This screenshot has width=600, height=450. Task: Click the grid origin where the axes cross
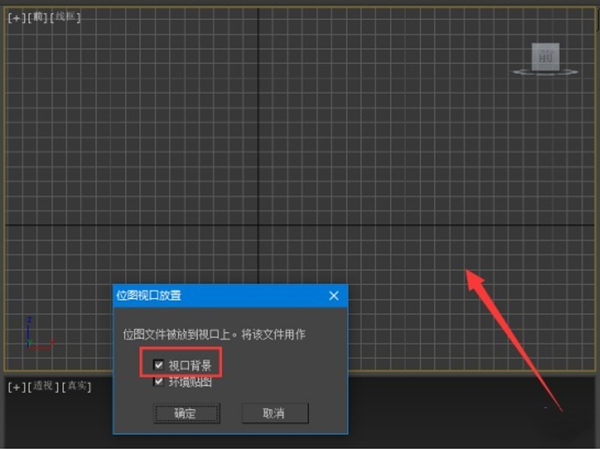(259, 223)
